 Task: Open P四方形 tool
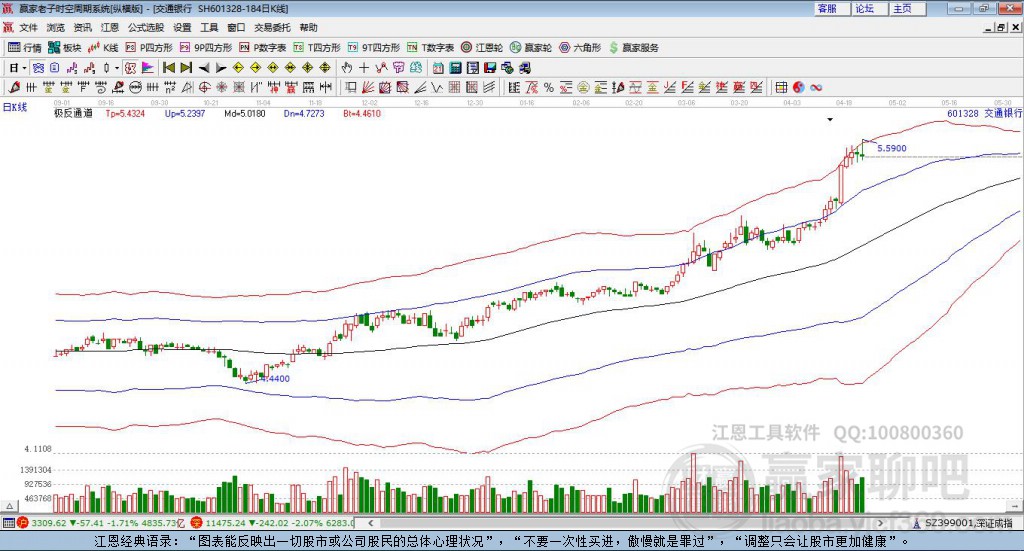[x=149, y=48]
